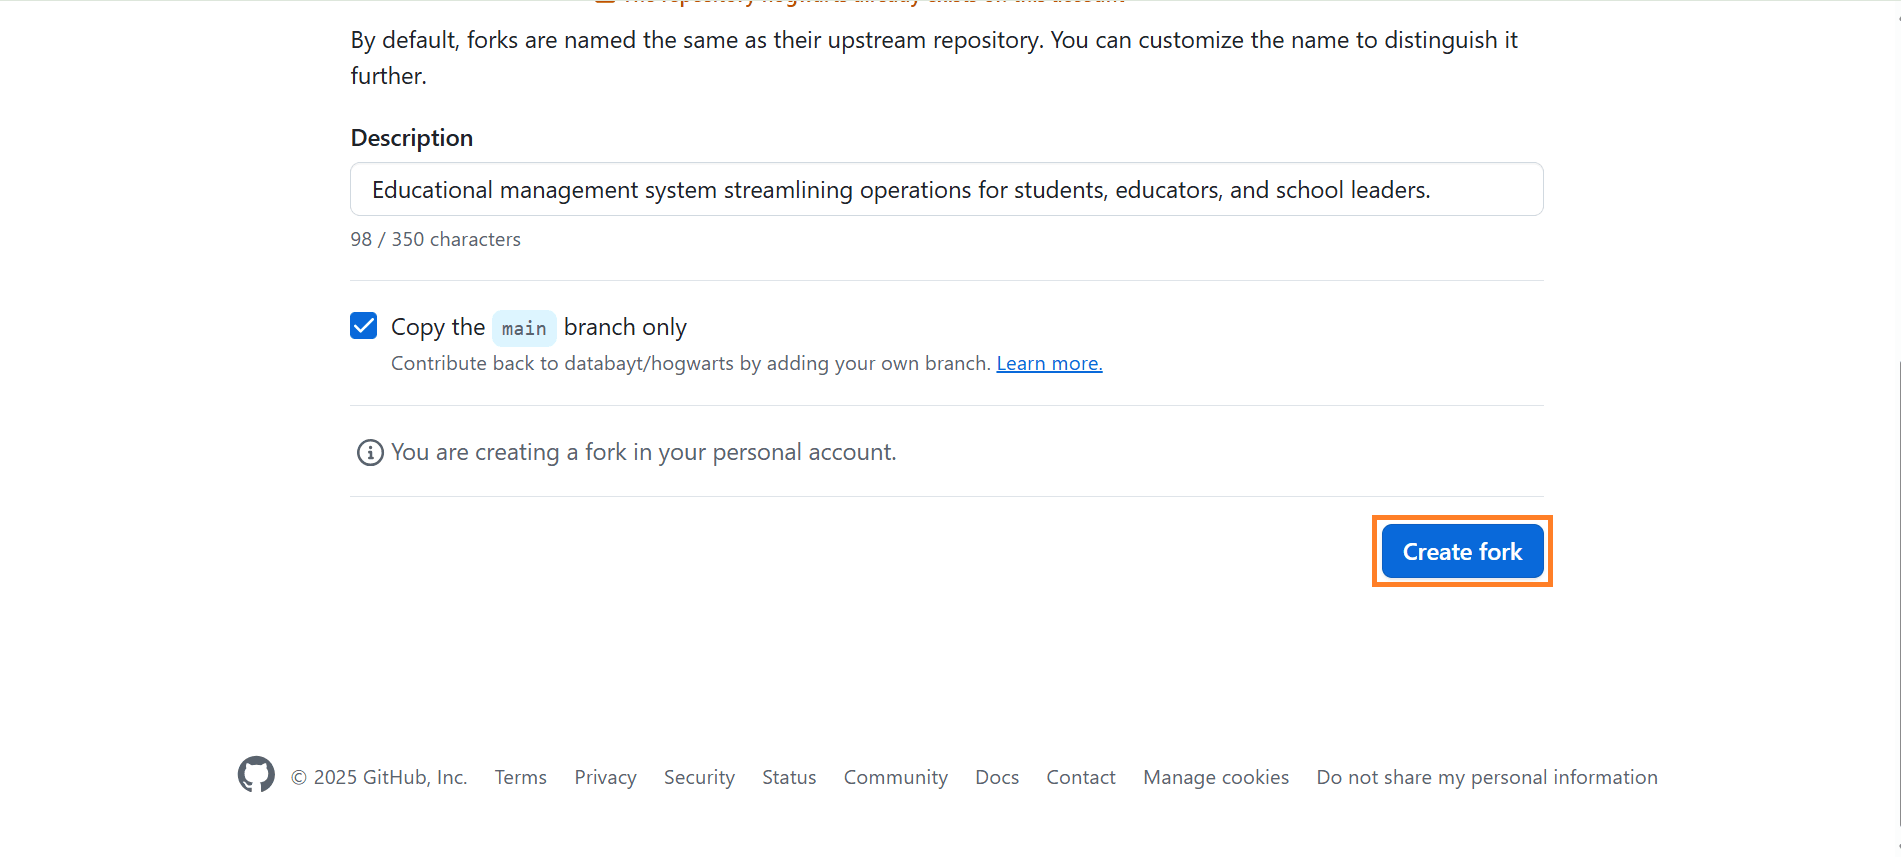Open the Privacy footer link
Screen dimensions: 1901x857
click(x=604, y=776)
